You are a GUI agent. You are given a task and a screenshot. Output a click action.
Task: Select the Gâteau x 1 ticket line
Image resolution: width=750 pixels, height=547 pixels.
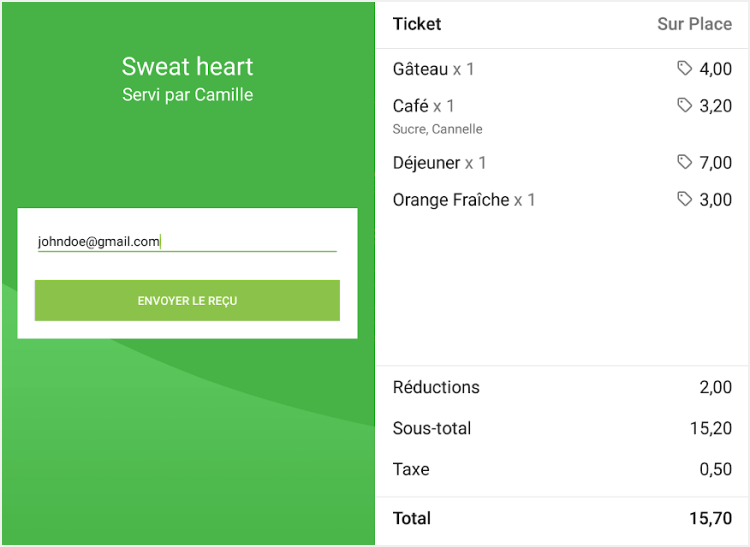tap(434, 69)
